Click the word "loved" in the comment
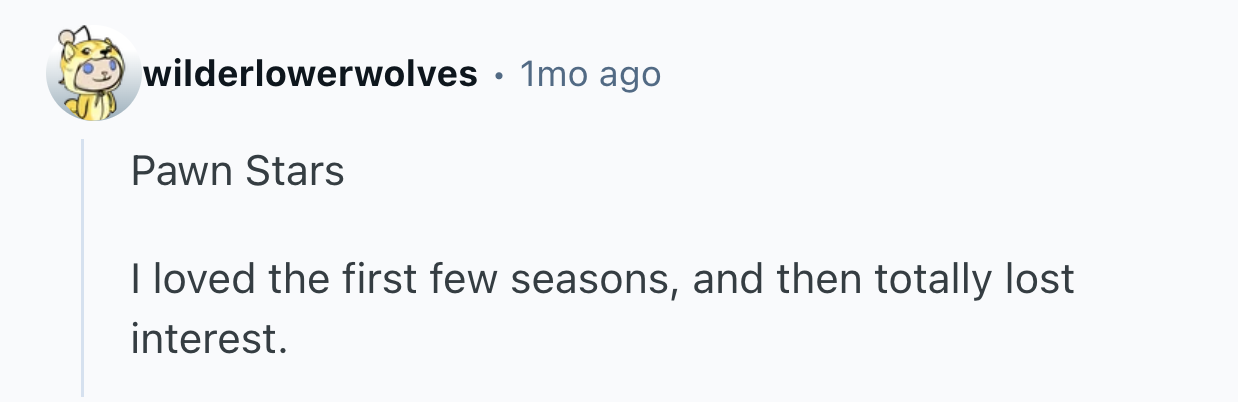1238x402 pixels. [x=199, y=279]
